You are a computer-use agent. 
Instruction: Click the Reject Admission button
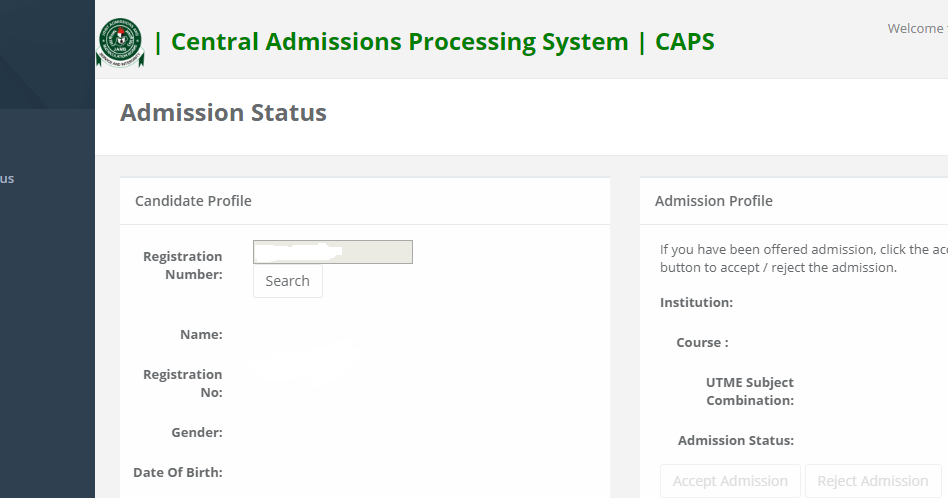[x=873, y=481]
